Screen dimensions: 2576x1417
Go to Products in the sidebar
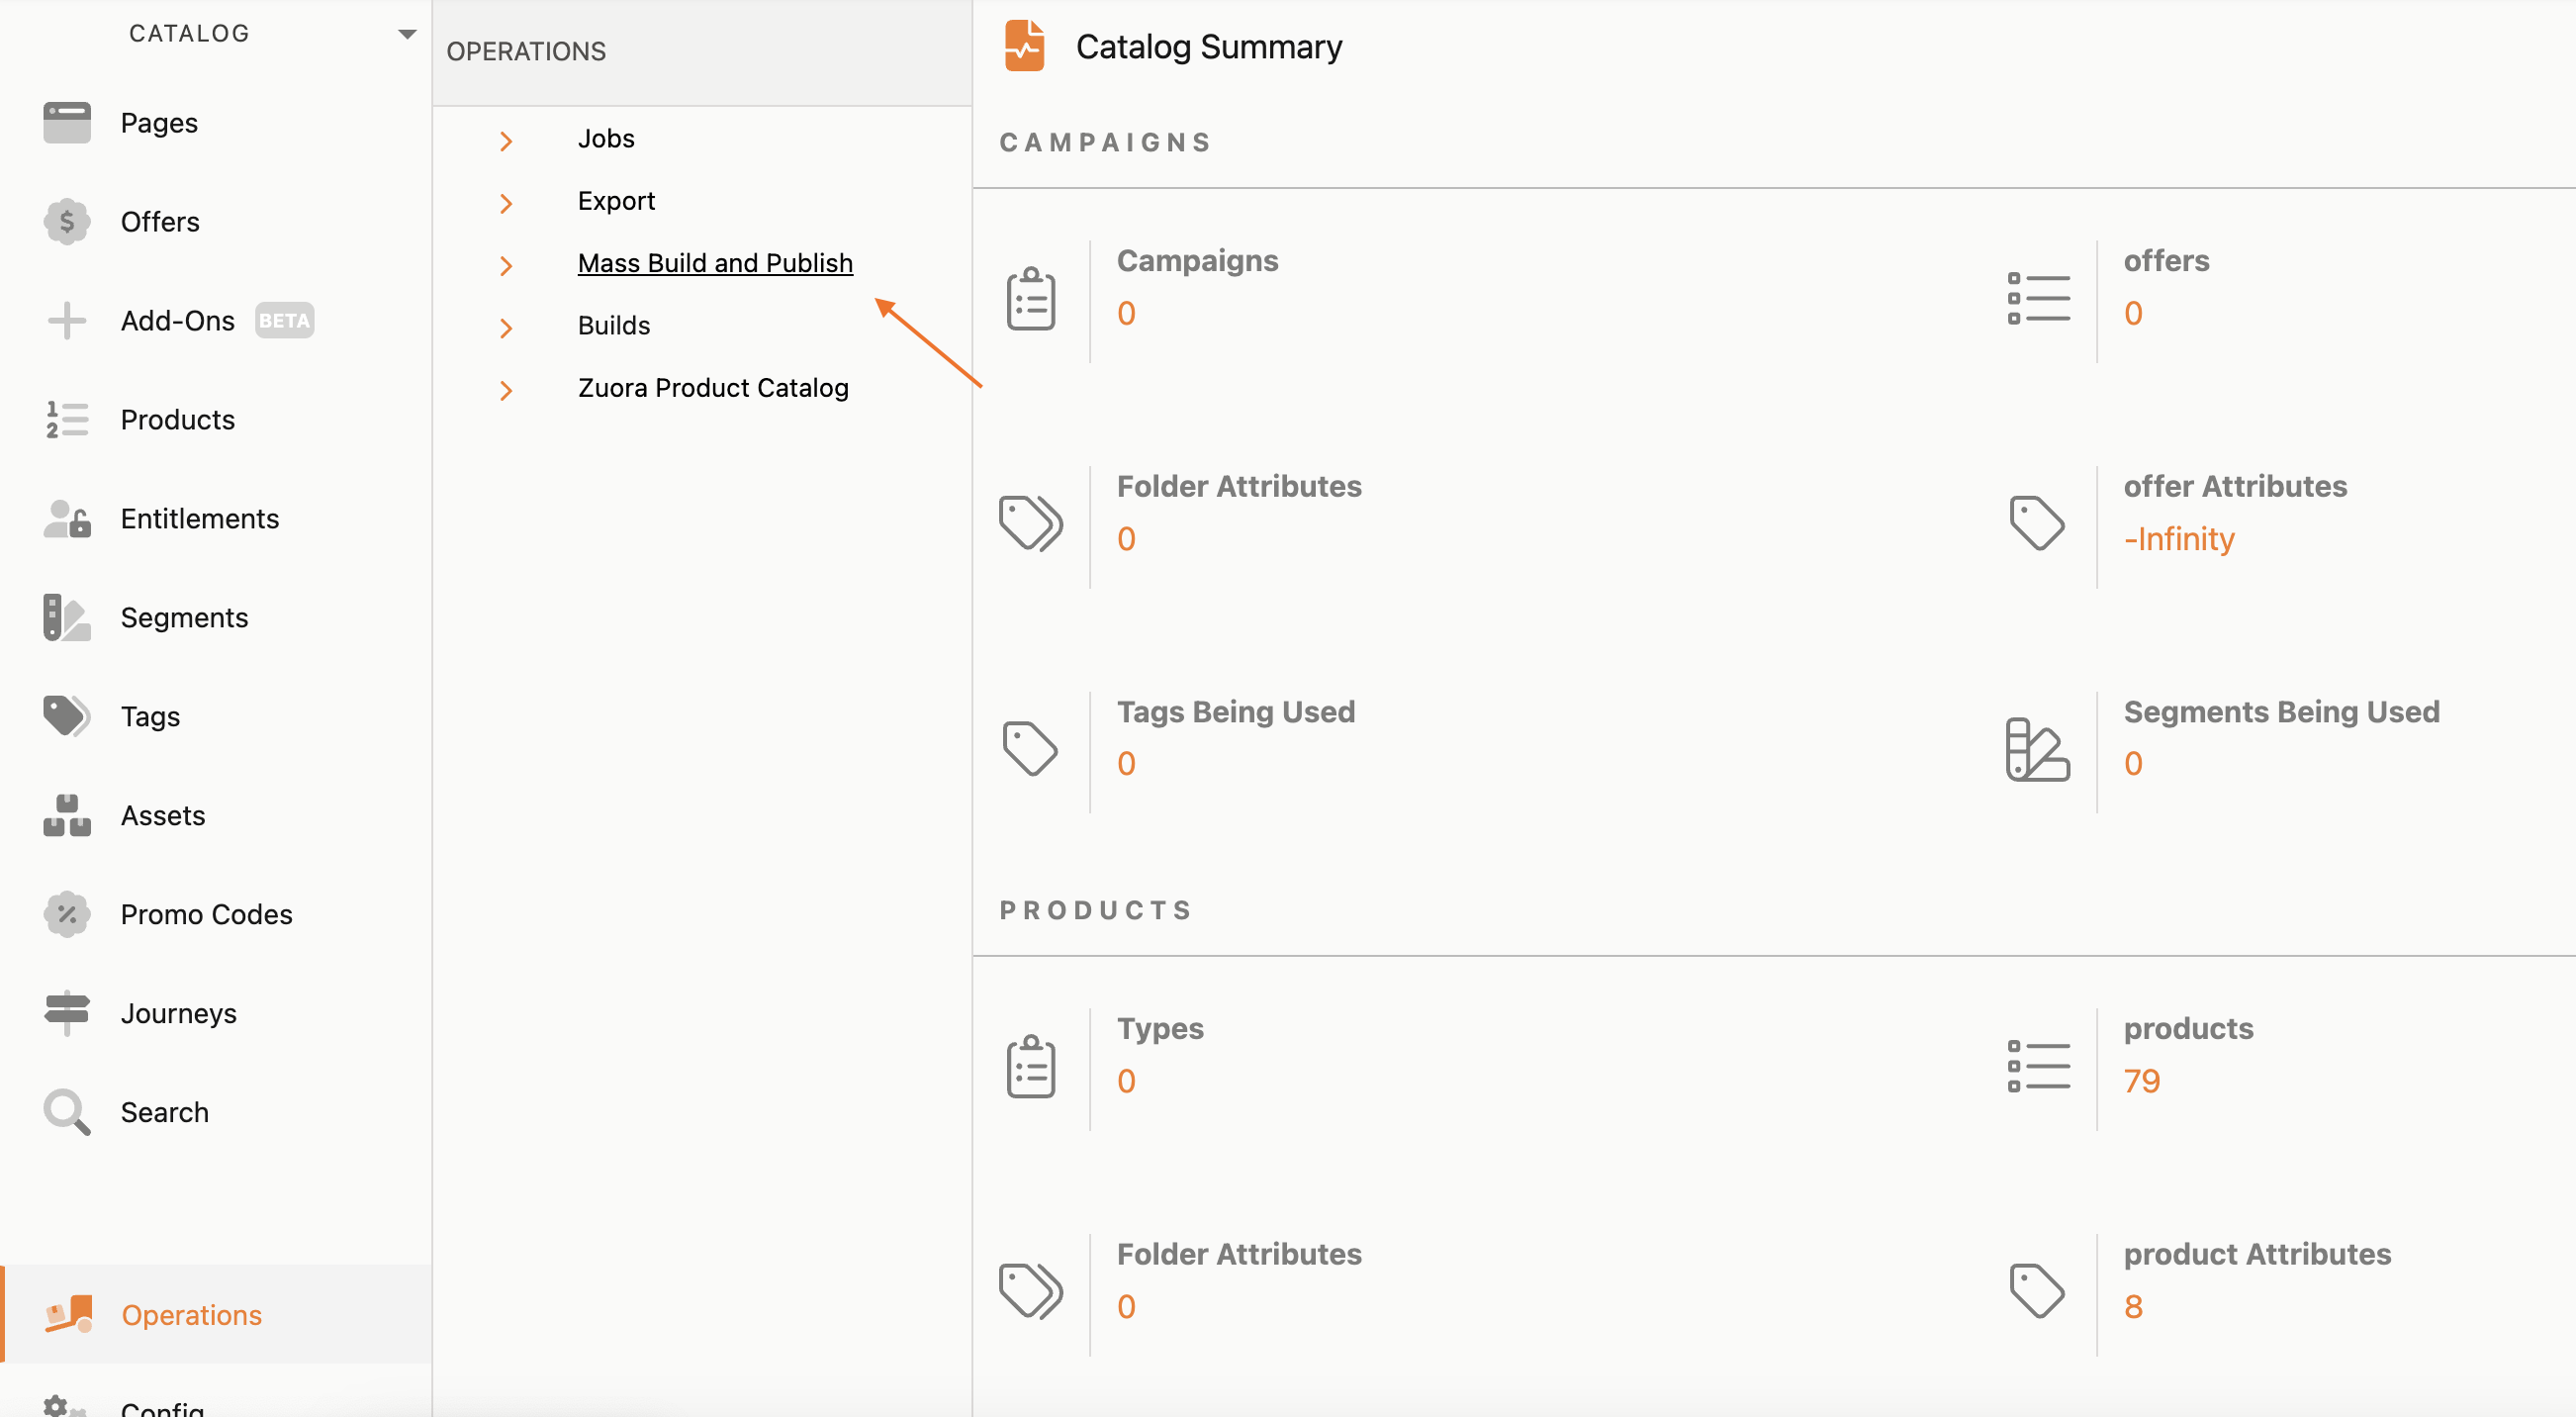pyautogui.click(x=178, y=419)
